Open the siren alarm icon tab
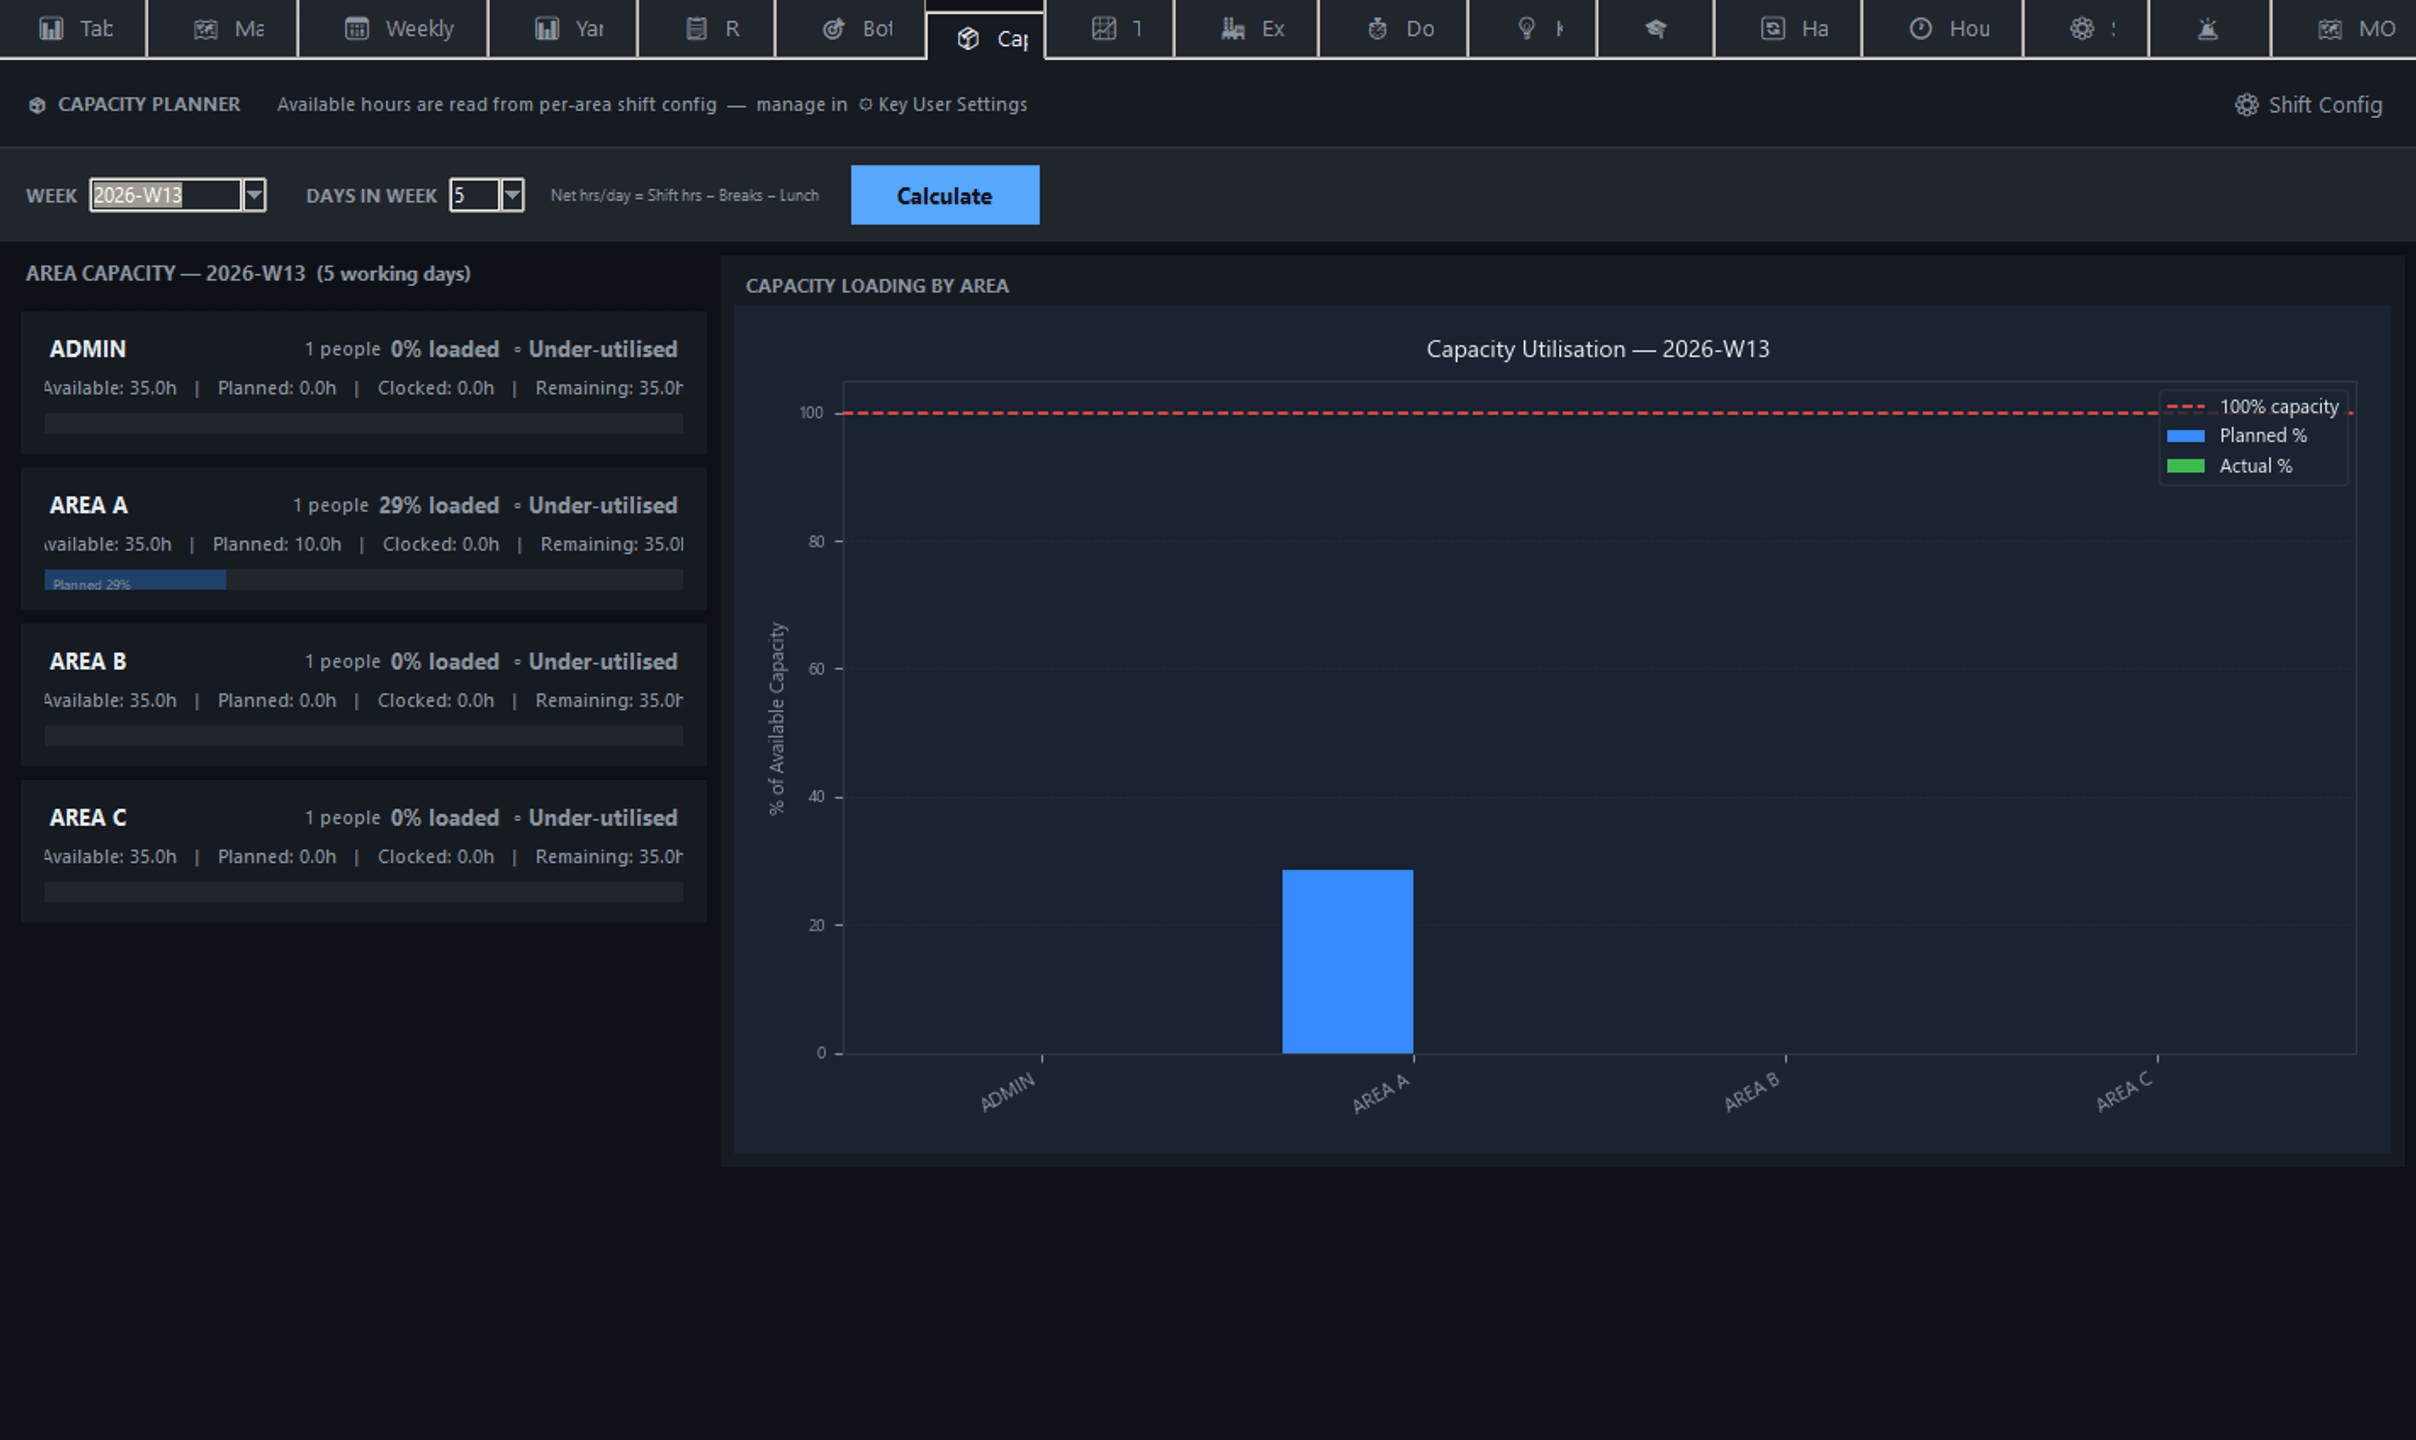 (2207, 29)
